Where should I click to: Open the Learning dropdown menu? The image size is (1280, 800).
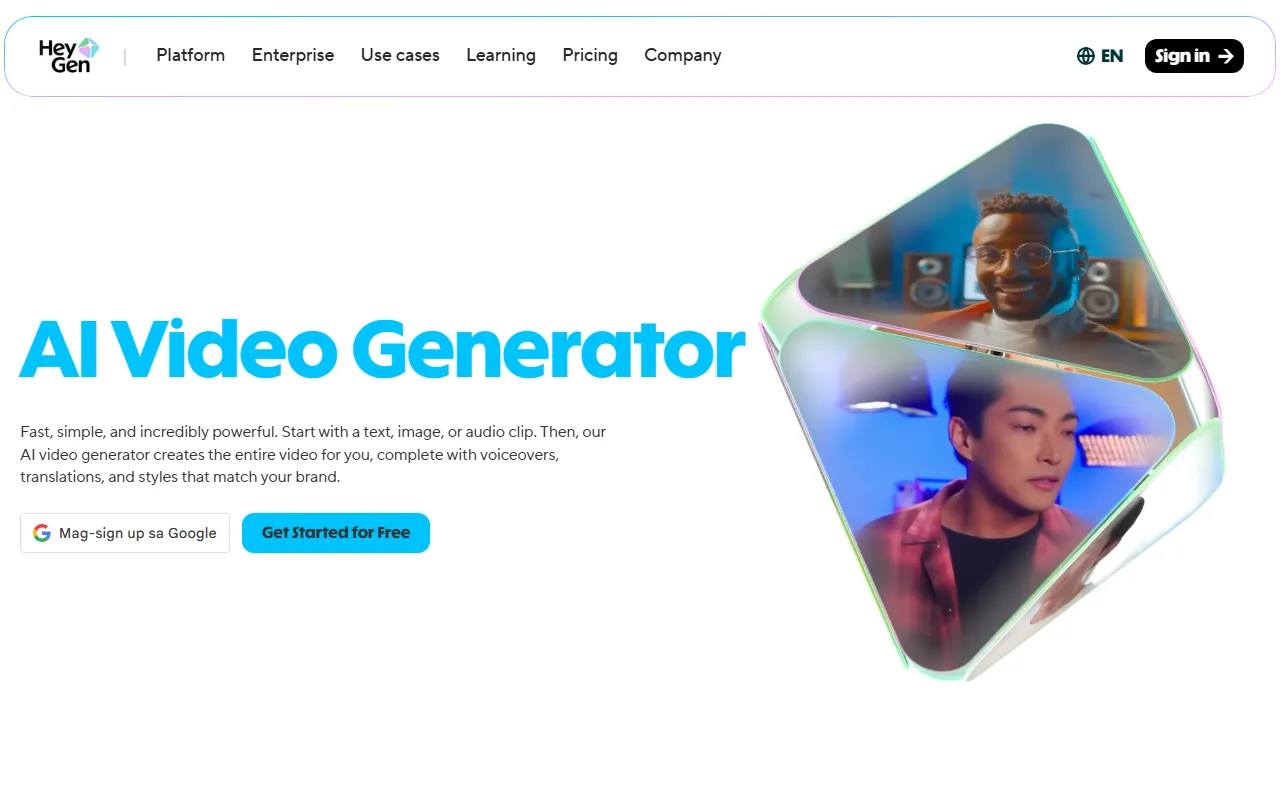pos(501,55)
